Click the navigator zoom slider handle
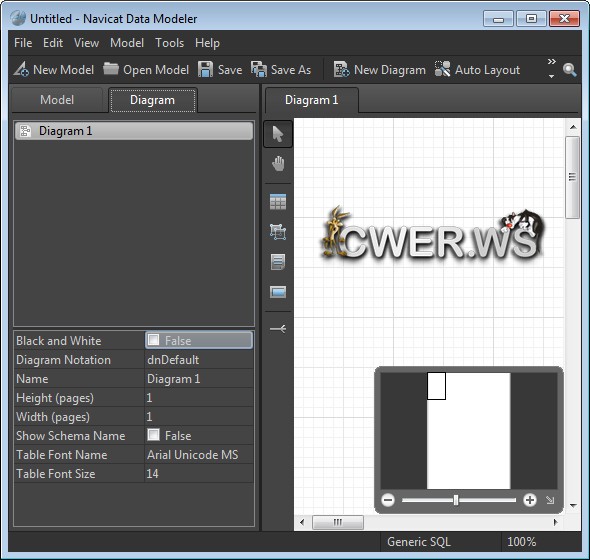Viewport: 590px width, 560px height. click(456, 500)
